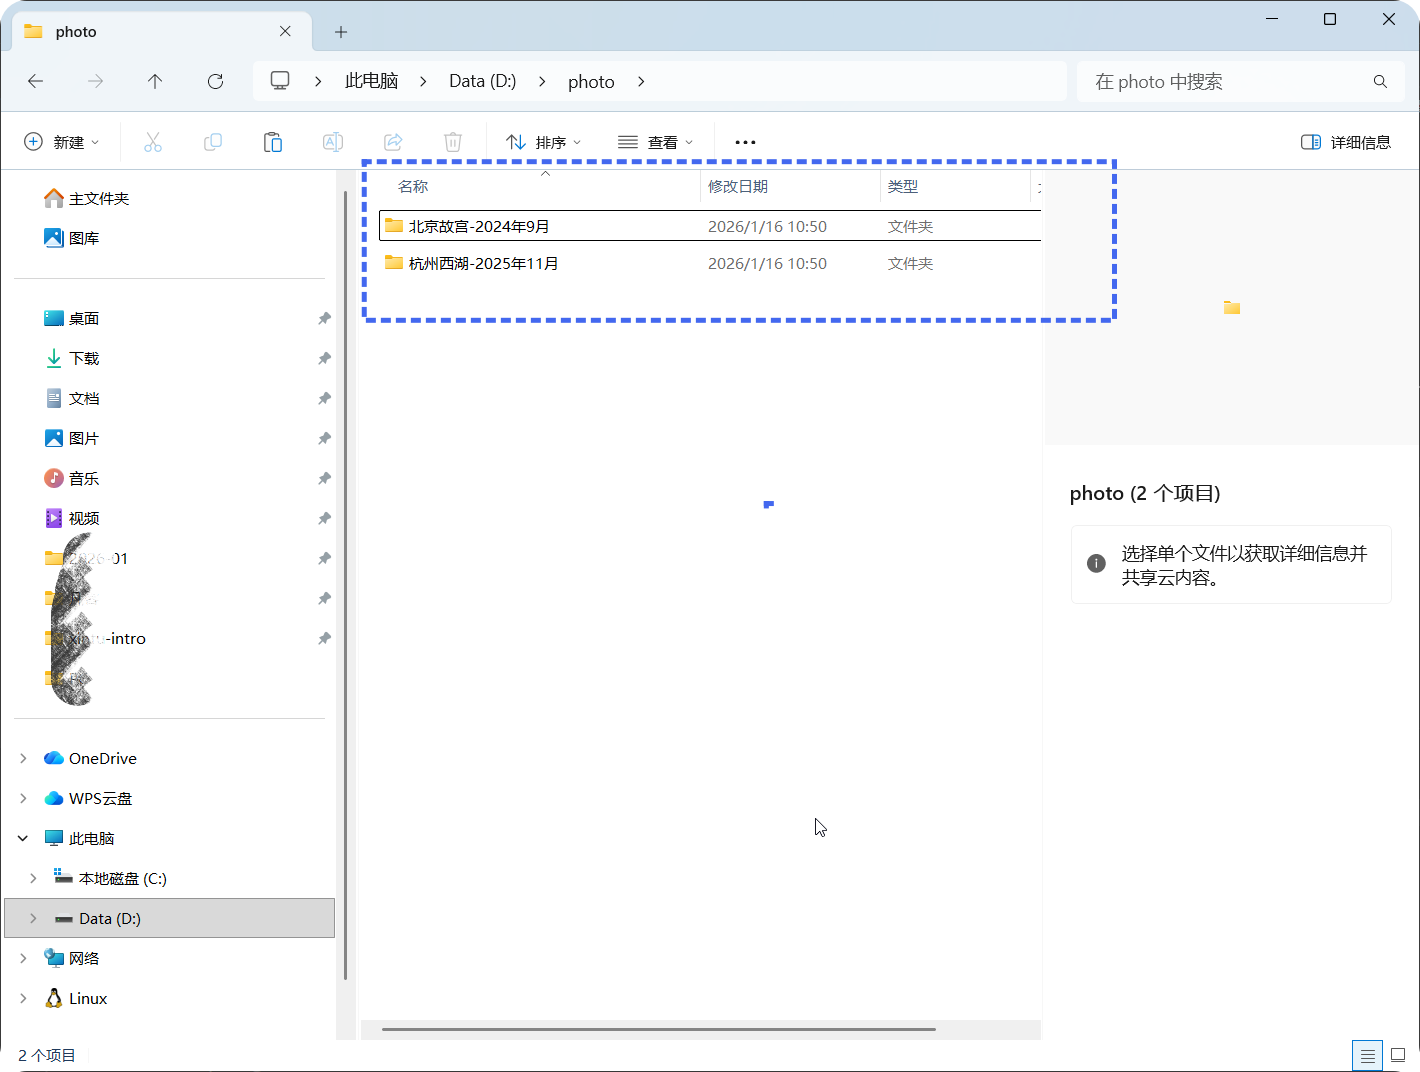Switch to details list view in status bar
Screen dimensions: 1420x1072
(1367, 1055)
